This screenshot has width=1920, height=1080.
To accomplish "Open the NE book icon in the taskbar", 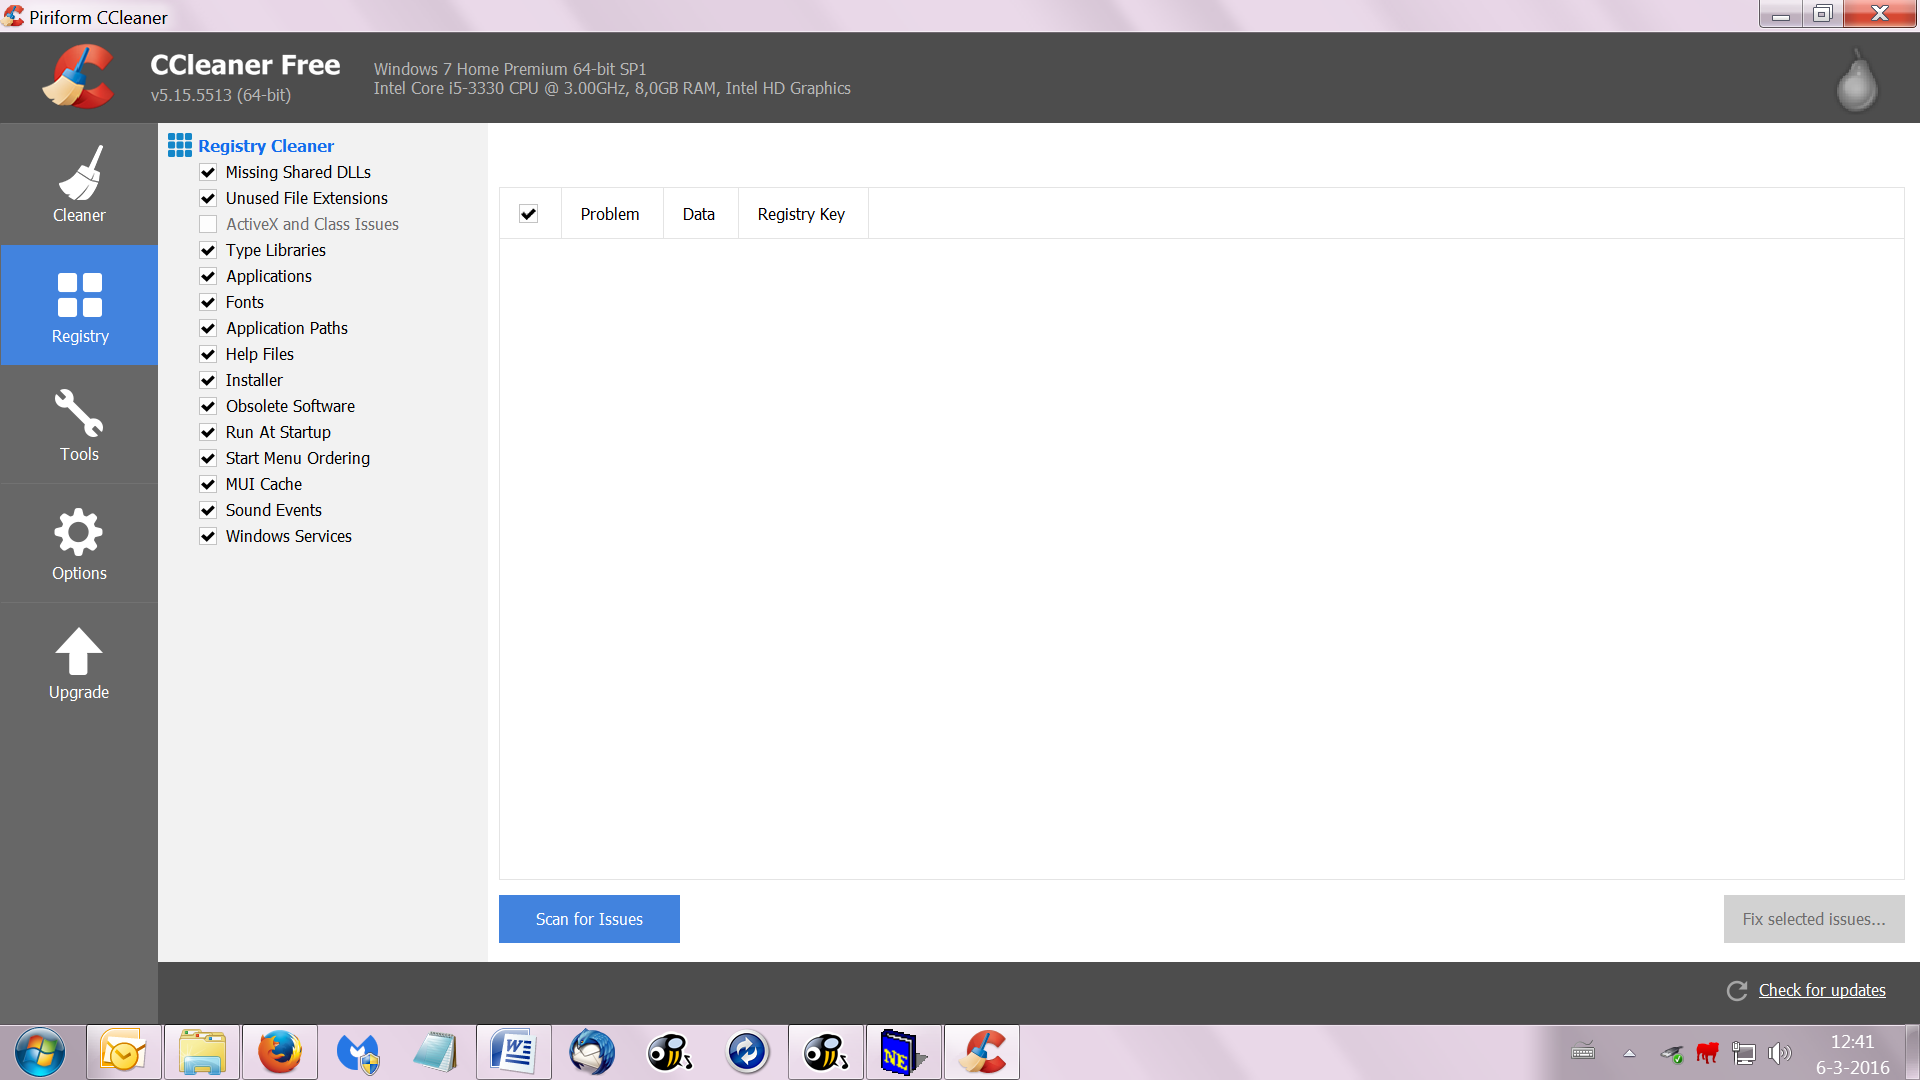I will 904,1052.
